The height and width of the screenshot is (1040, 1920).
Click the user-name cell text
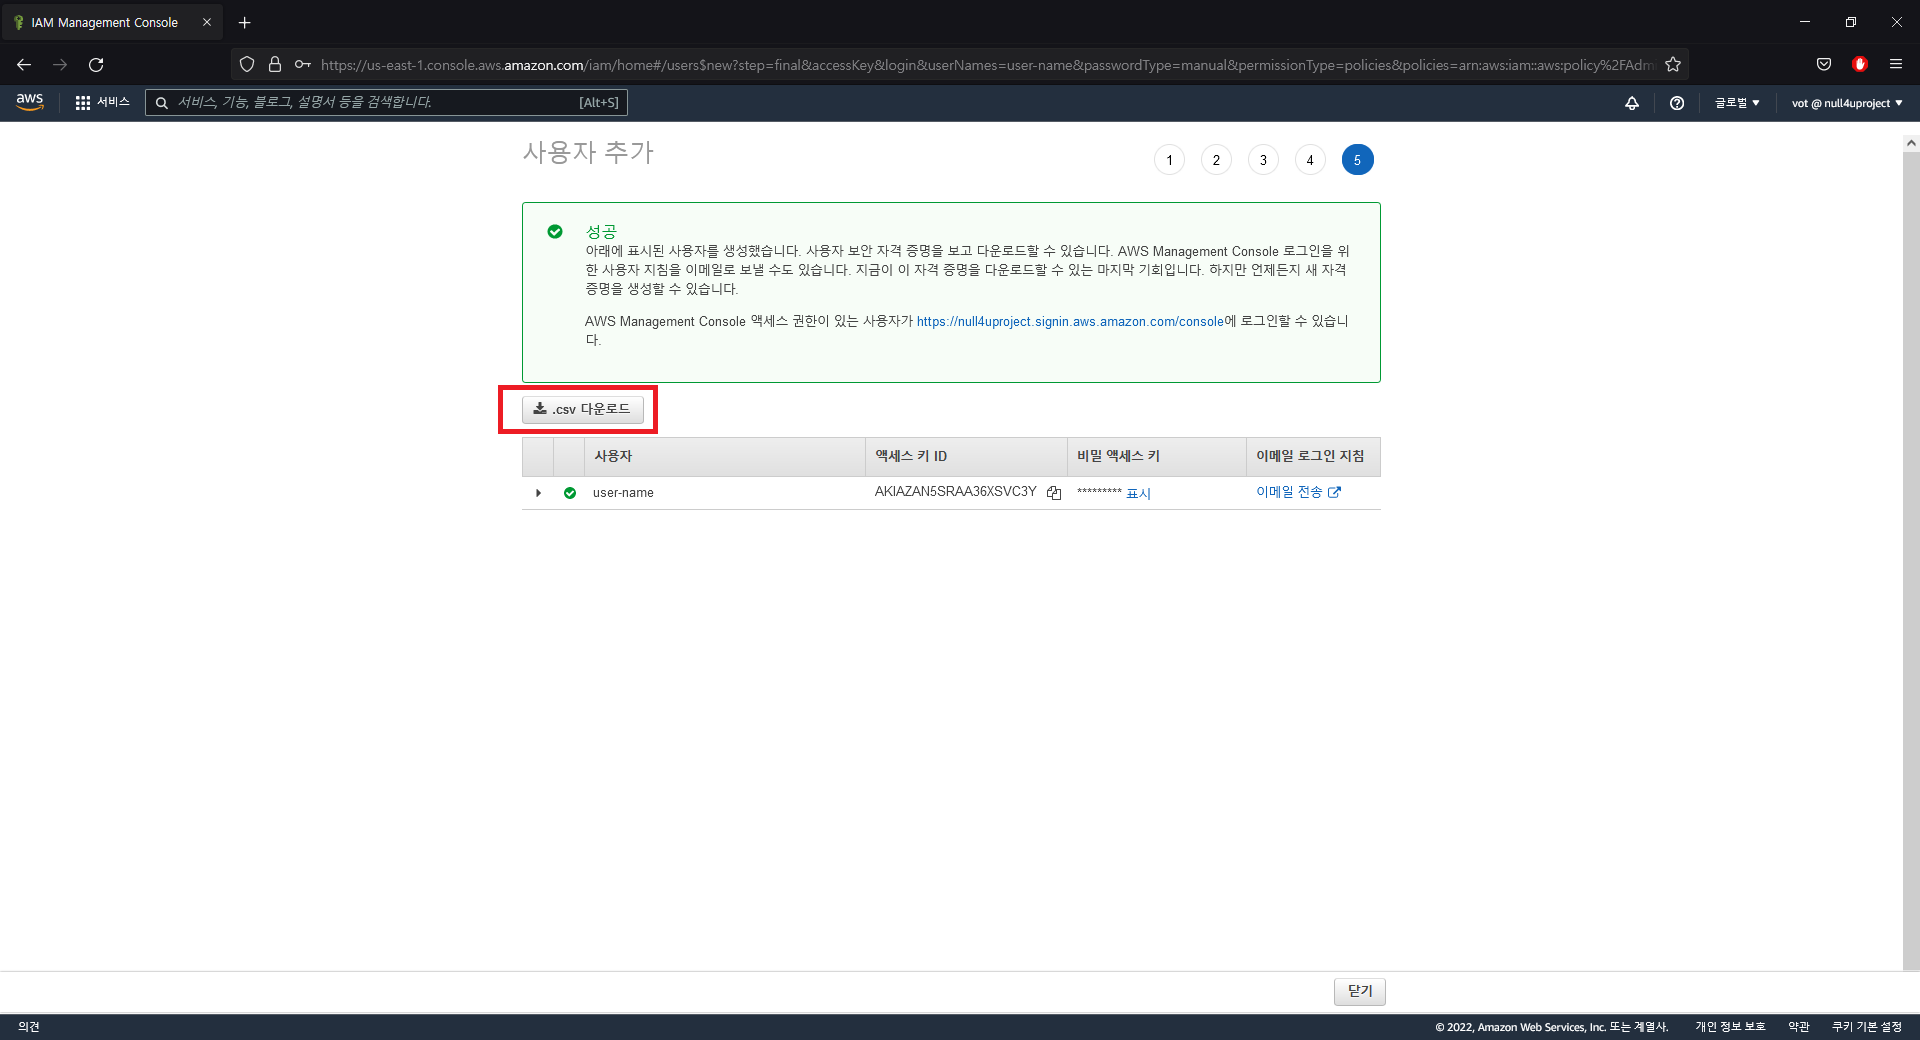click(623, 493)
